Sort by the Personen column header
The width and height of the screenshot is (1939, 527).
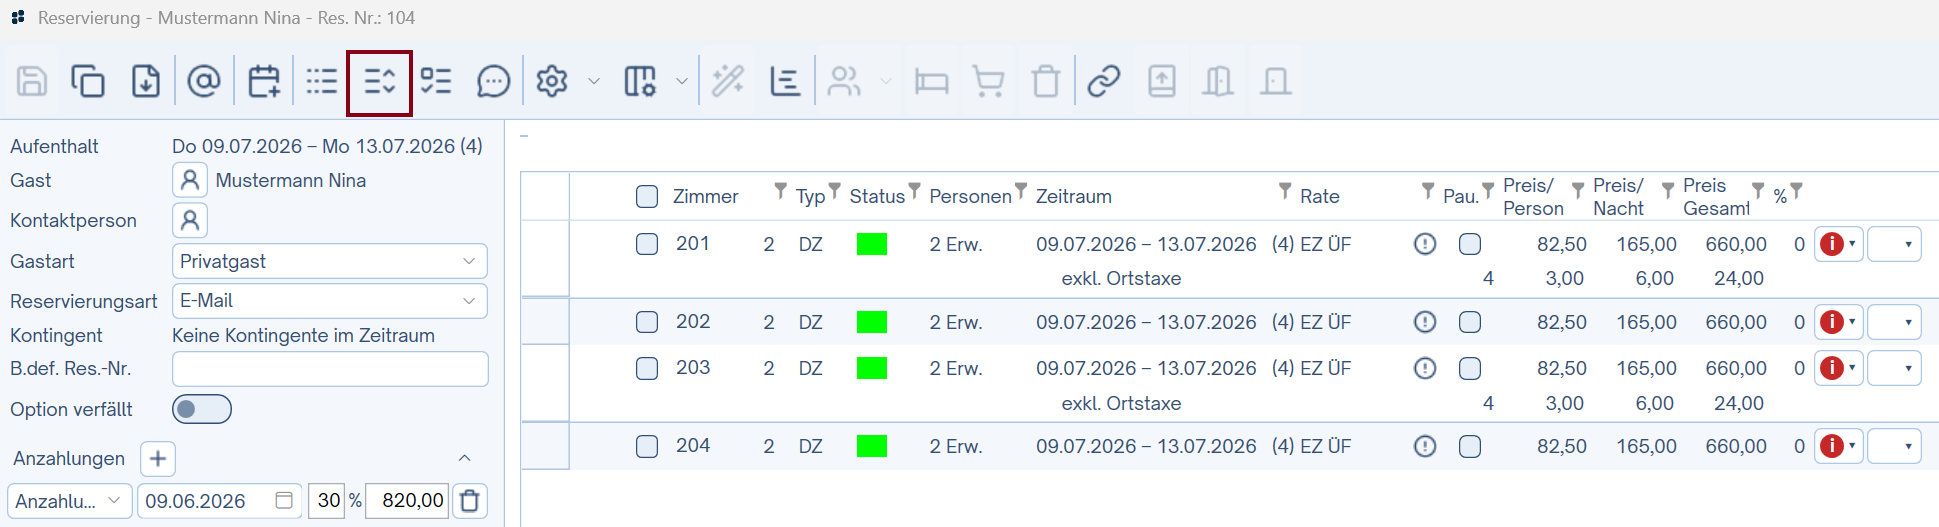coord(970,197)
